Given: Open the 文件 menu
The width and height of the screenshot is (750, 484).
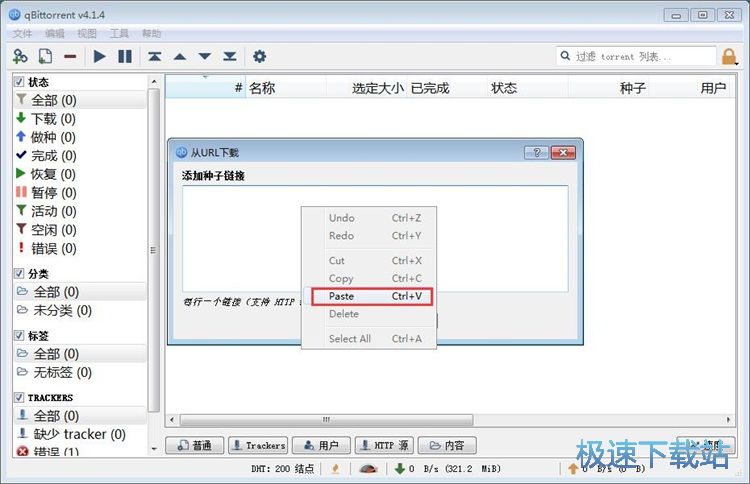Looking at the screenshot, I should point(22,33).
